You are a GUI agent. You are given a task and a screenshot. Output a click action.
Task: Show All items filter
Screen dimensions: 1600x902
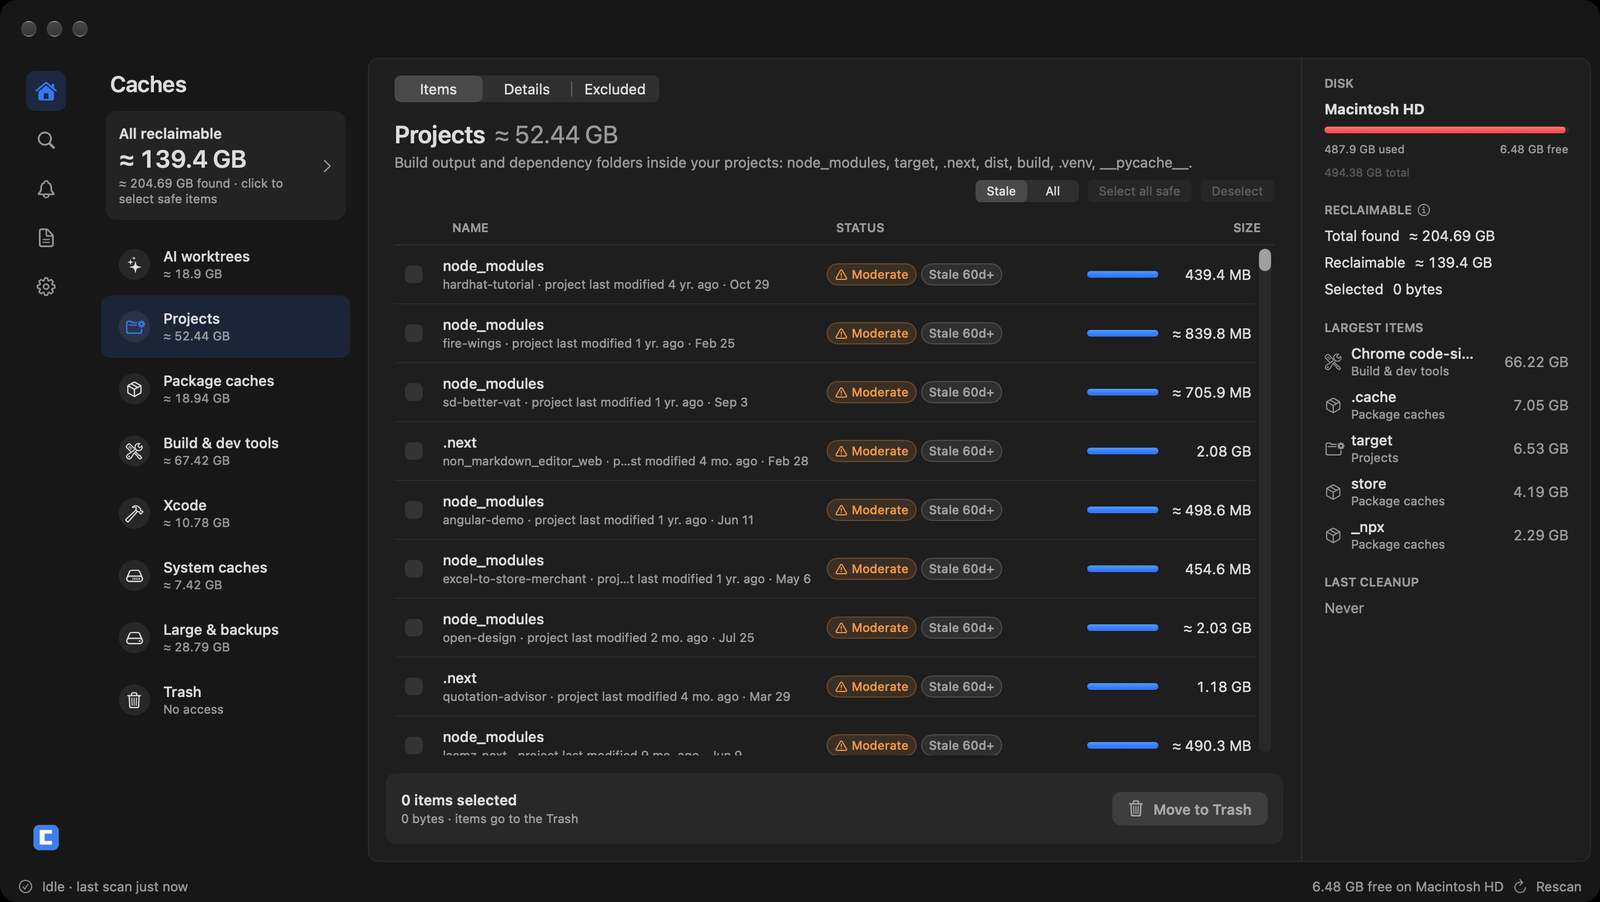coord(1053,191)
